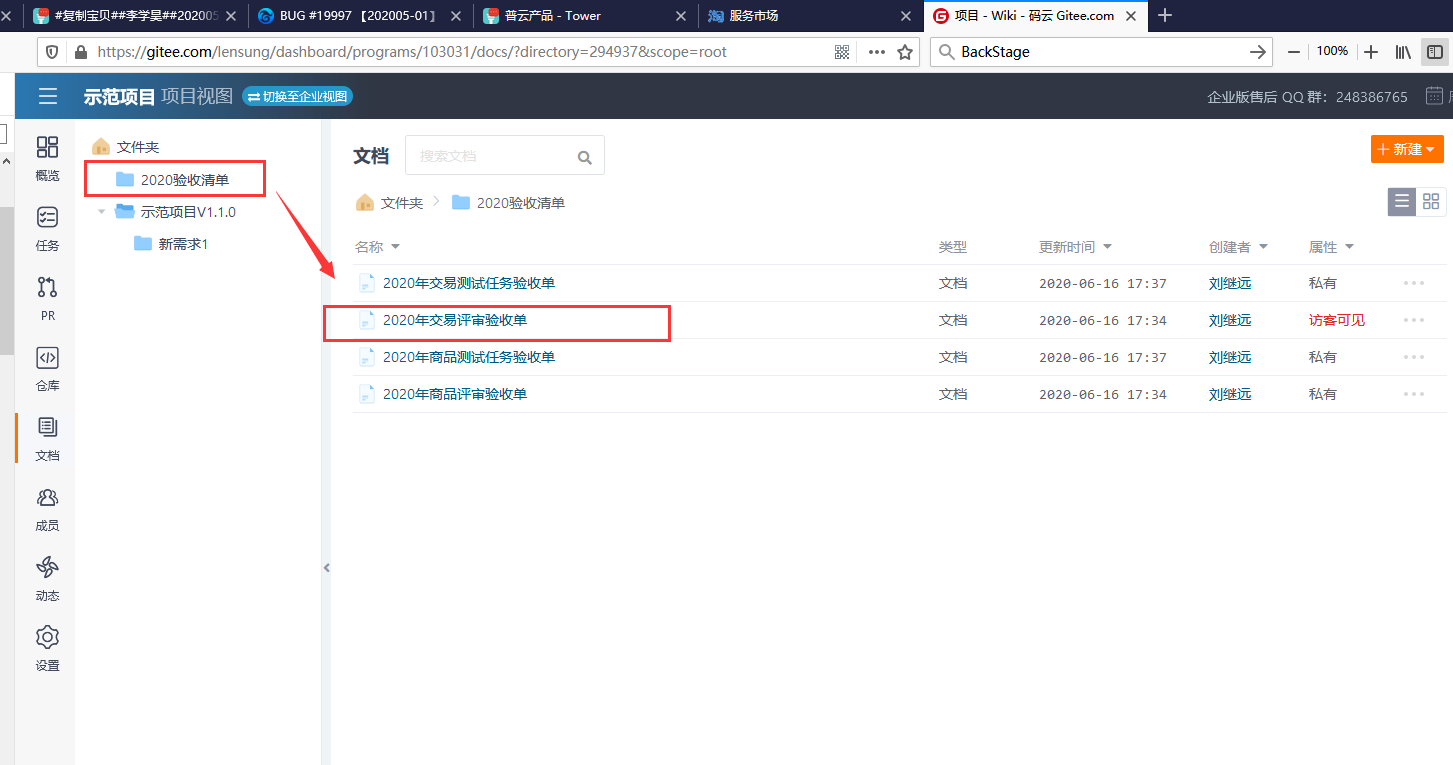Switch to list view layout
Screen dimensions: 1453x765
point(1402,201)
